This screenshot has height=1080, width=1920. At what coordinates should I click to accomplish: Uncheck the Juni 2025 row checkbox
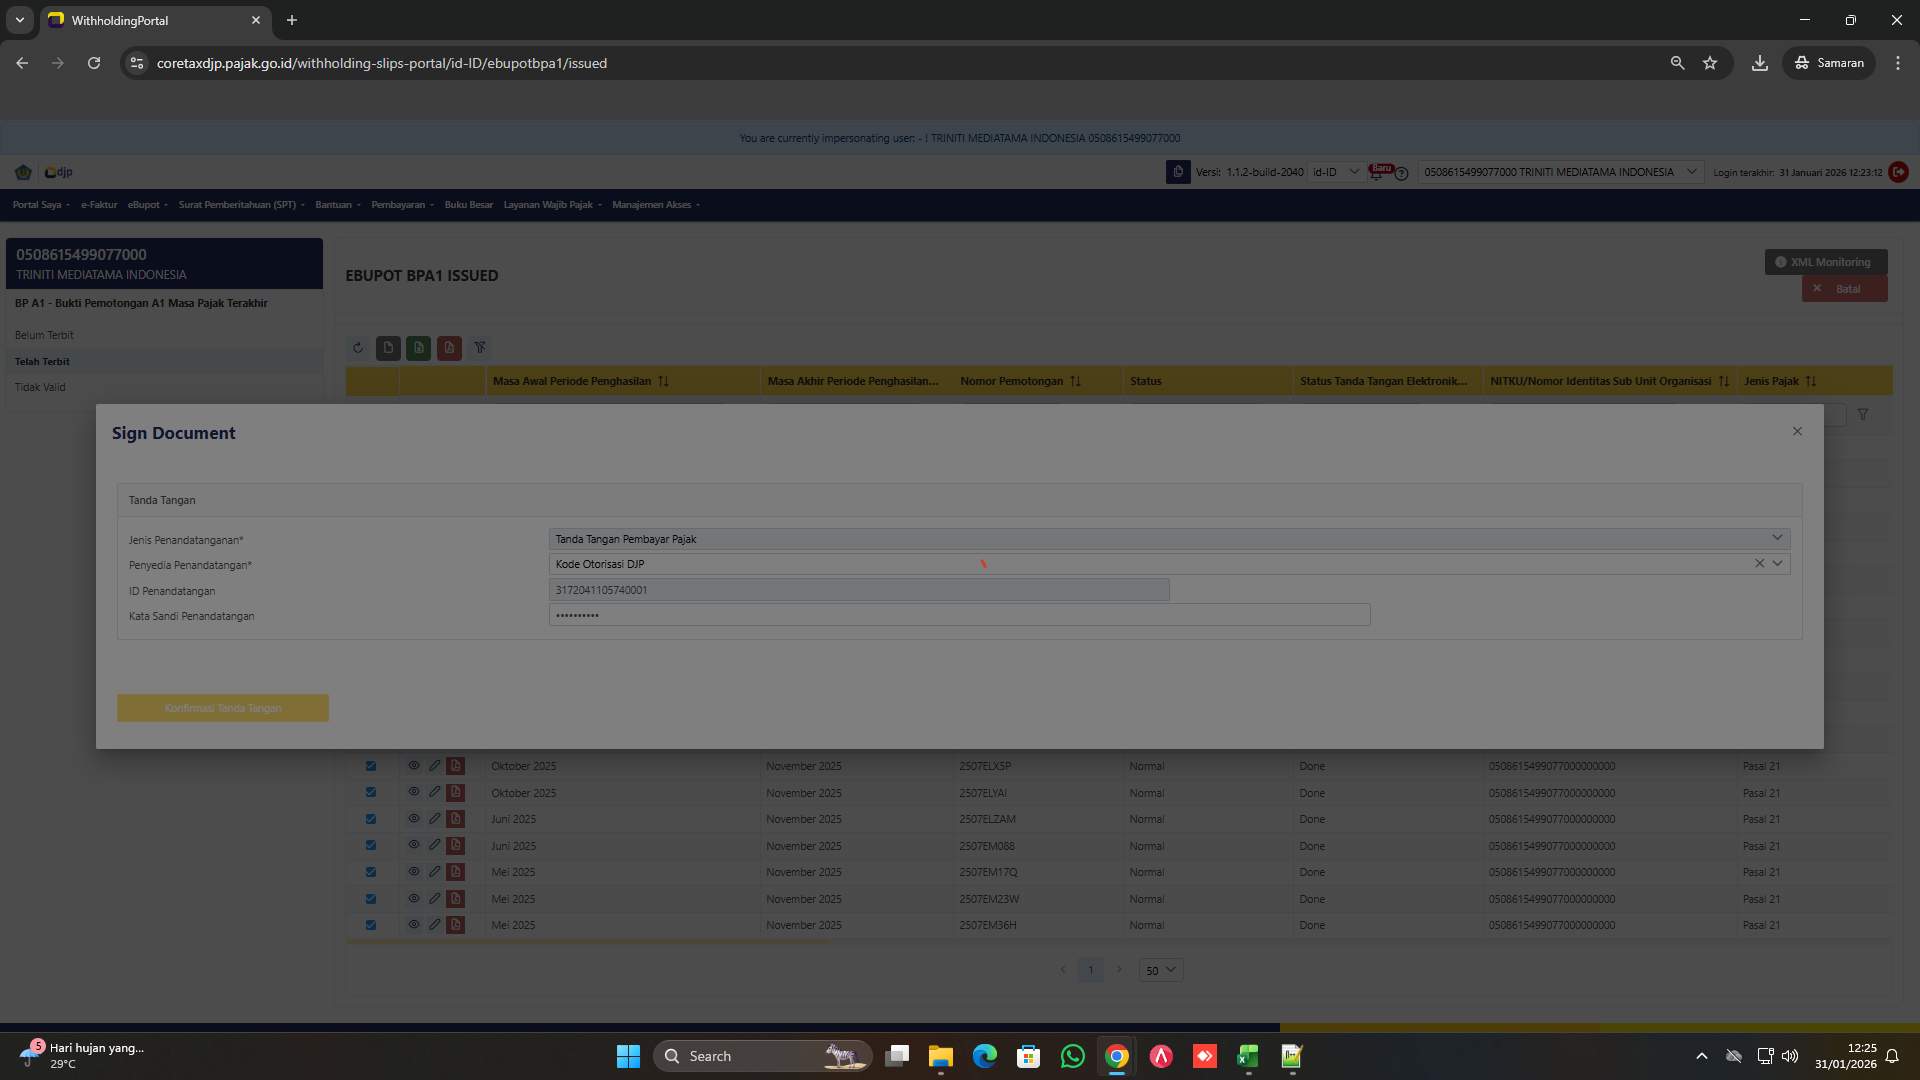click(371, 818)
